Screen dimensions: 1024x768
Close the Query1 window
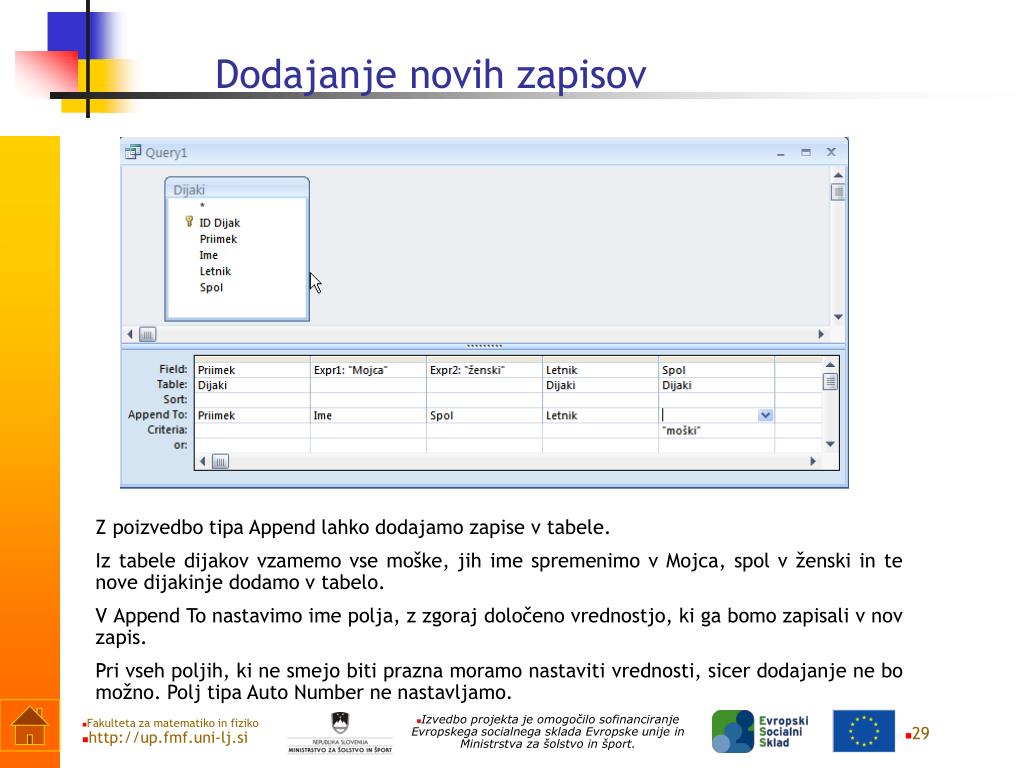831,152
